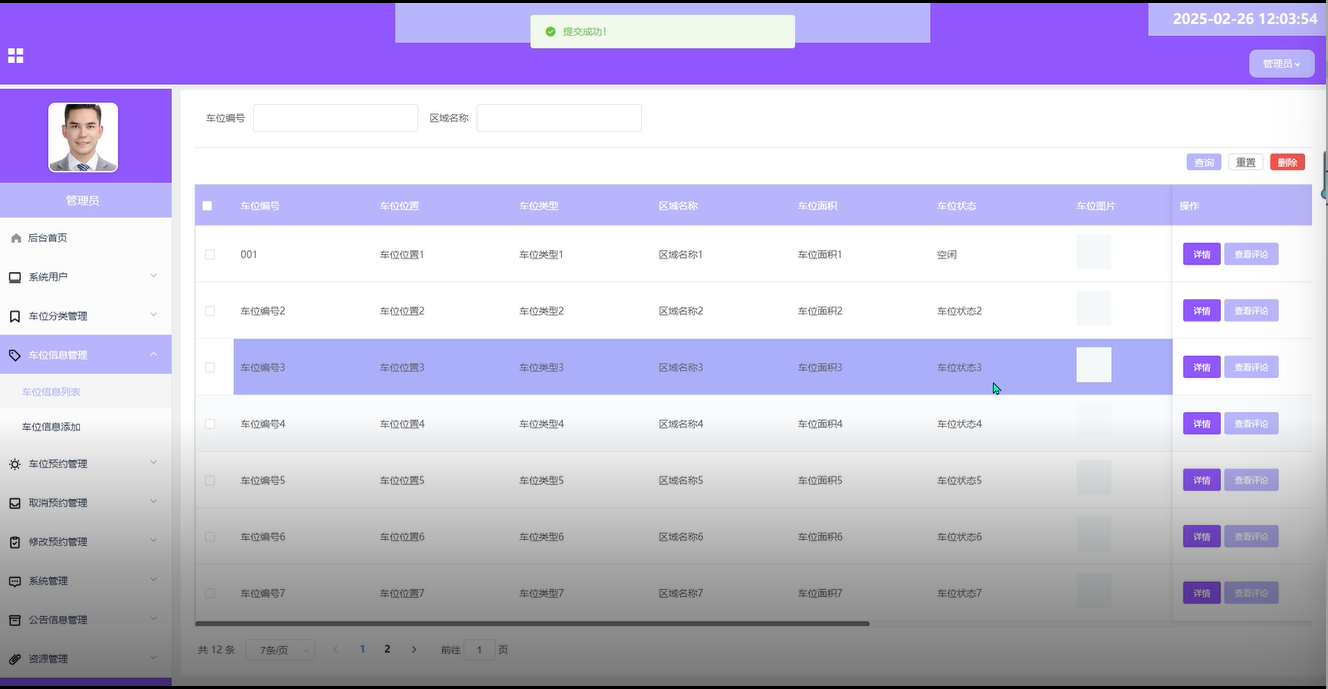
Task: Click the 区域名称 search input field
Action: 559,118
